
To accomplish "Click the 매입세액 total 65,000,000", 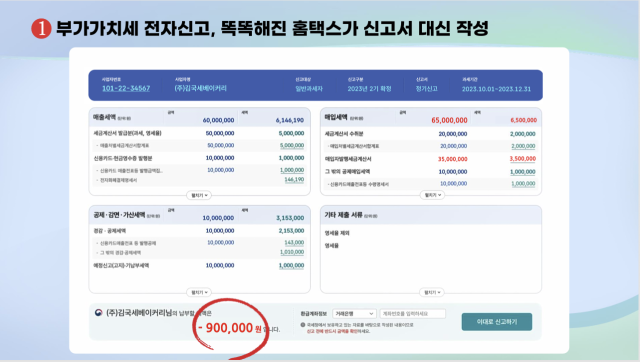I will pyautogui.click(x=449, y=120).
